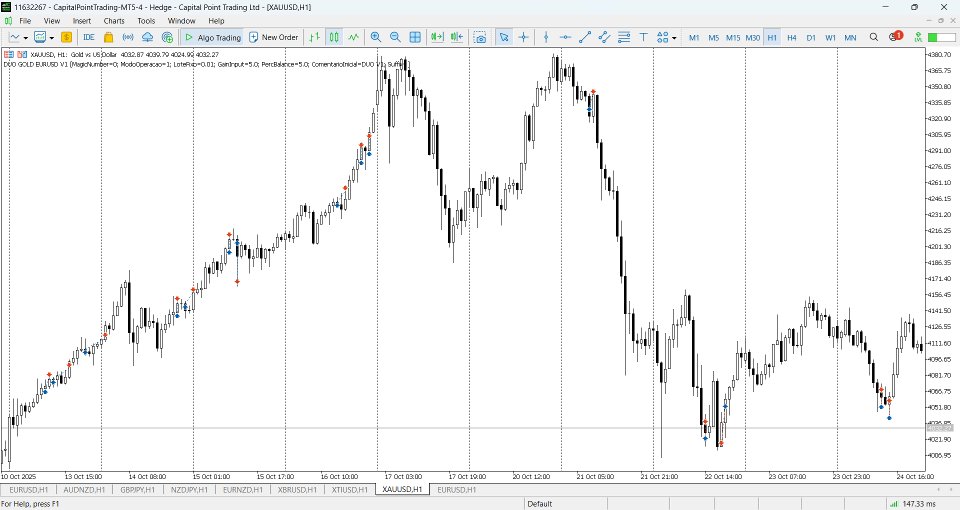This screenshot has height=510, width=960.
Task: Tile chart windows with grid icon
Action: tap(415, 37)
